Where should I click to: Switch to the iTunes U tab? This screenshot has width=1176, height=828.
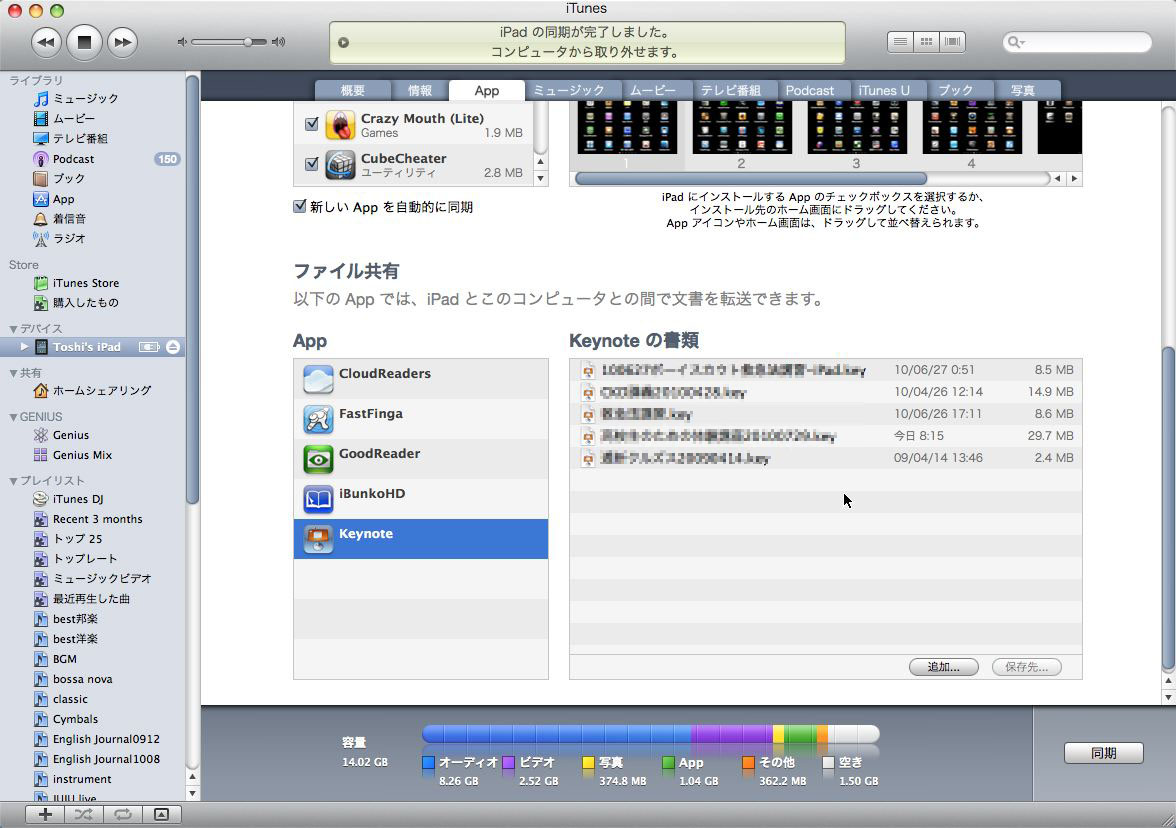point(884,90)
